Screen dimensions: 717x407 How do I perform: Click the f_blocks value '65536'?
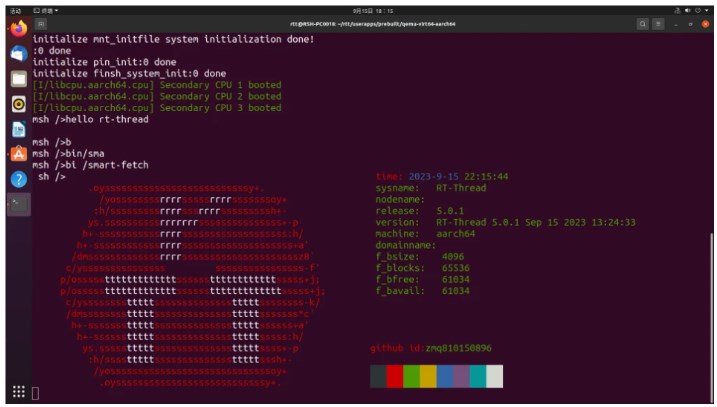pyautogui.click(x=455, y=268)
